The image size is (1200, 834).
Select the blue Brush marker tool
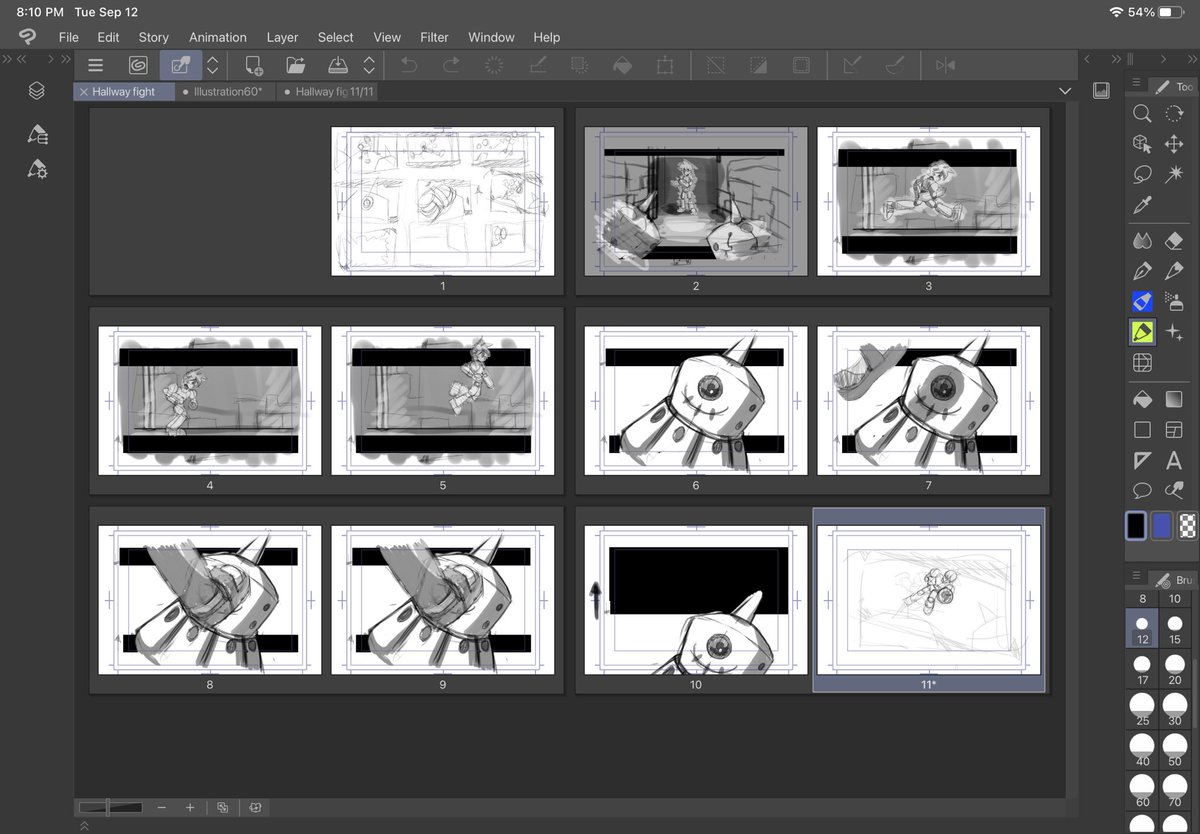[1142, 301]
